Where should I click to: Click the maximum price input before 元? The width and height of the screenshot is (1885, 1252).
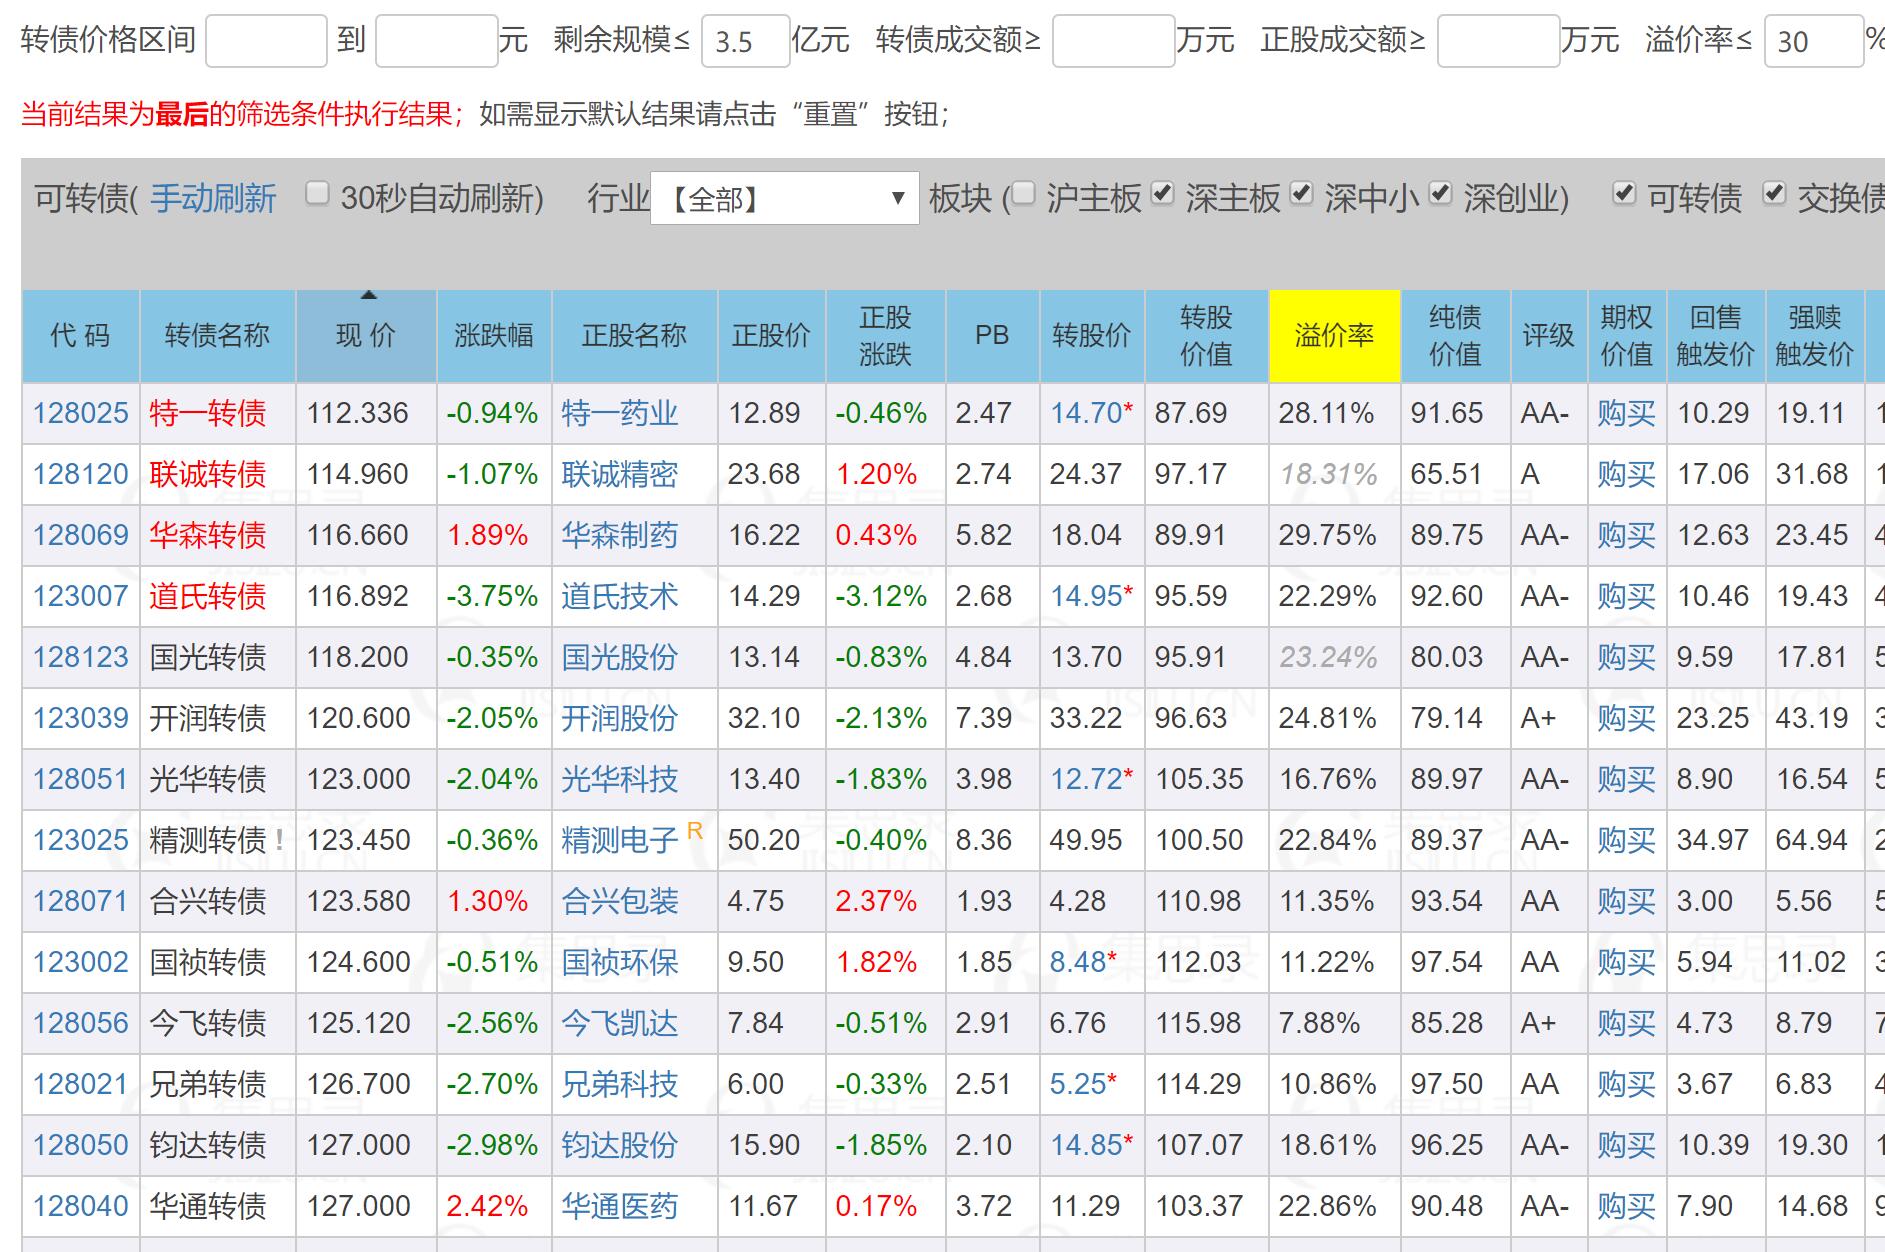(x=437, y=41)
